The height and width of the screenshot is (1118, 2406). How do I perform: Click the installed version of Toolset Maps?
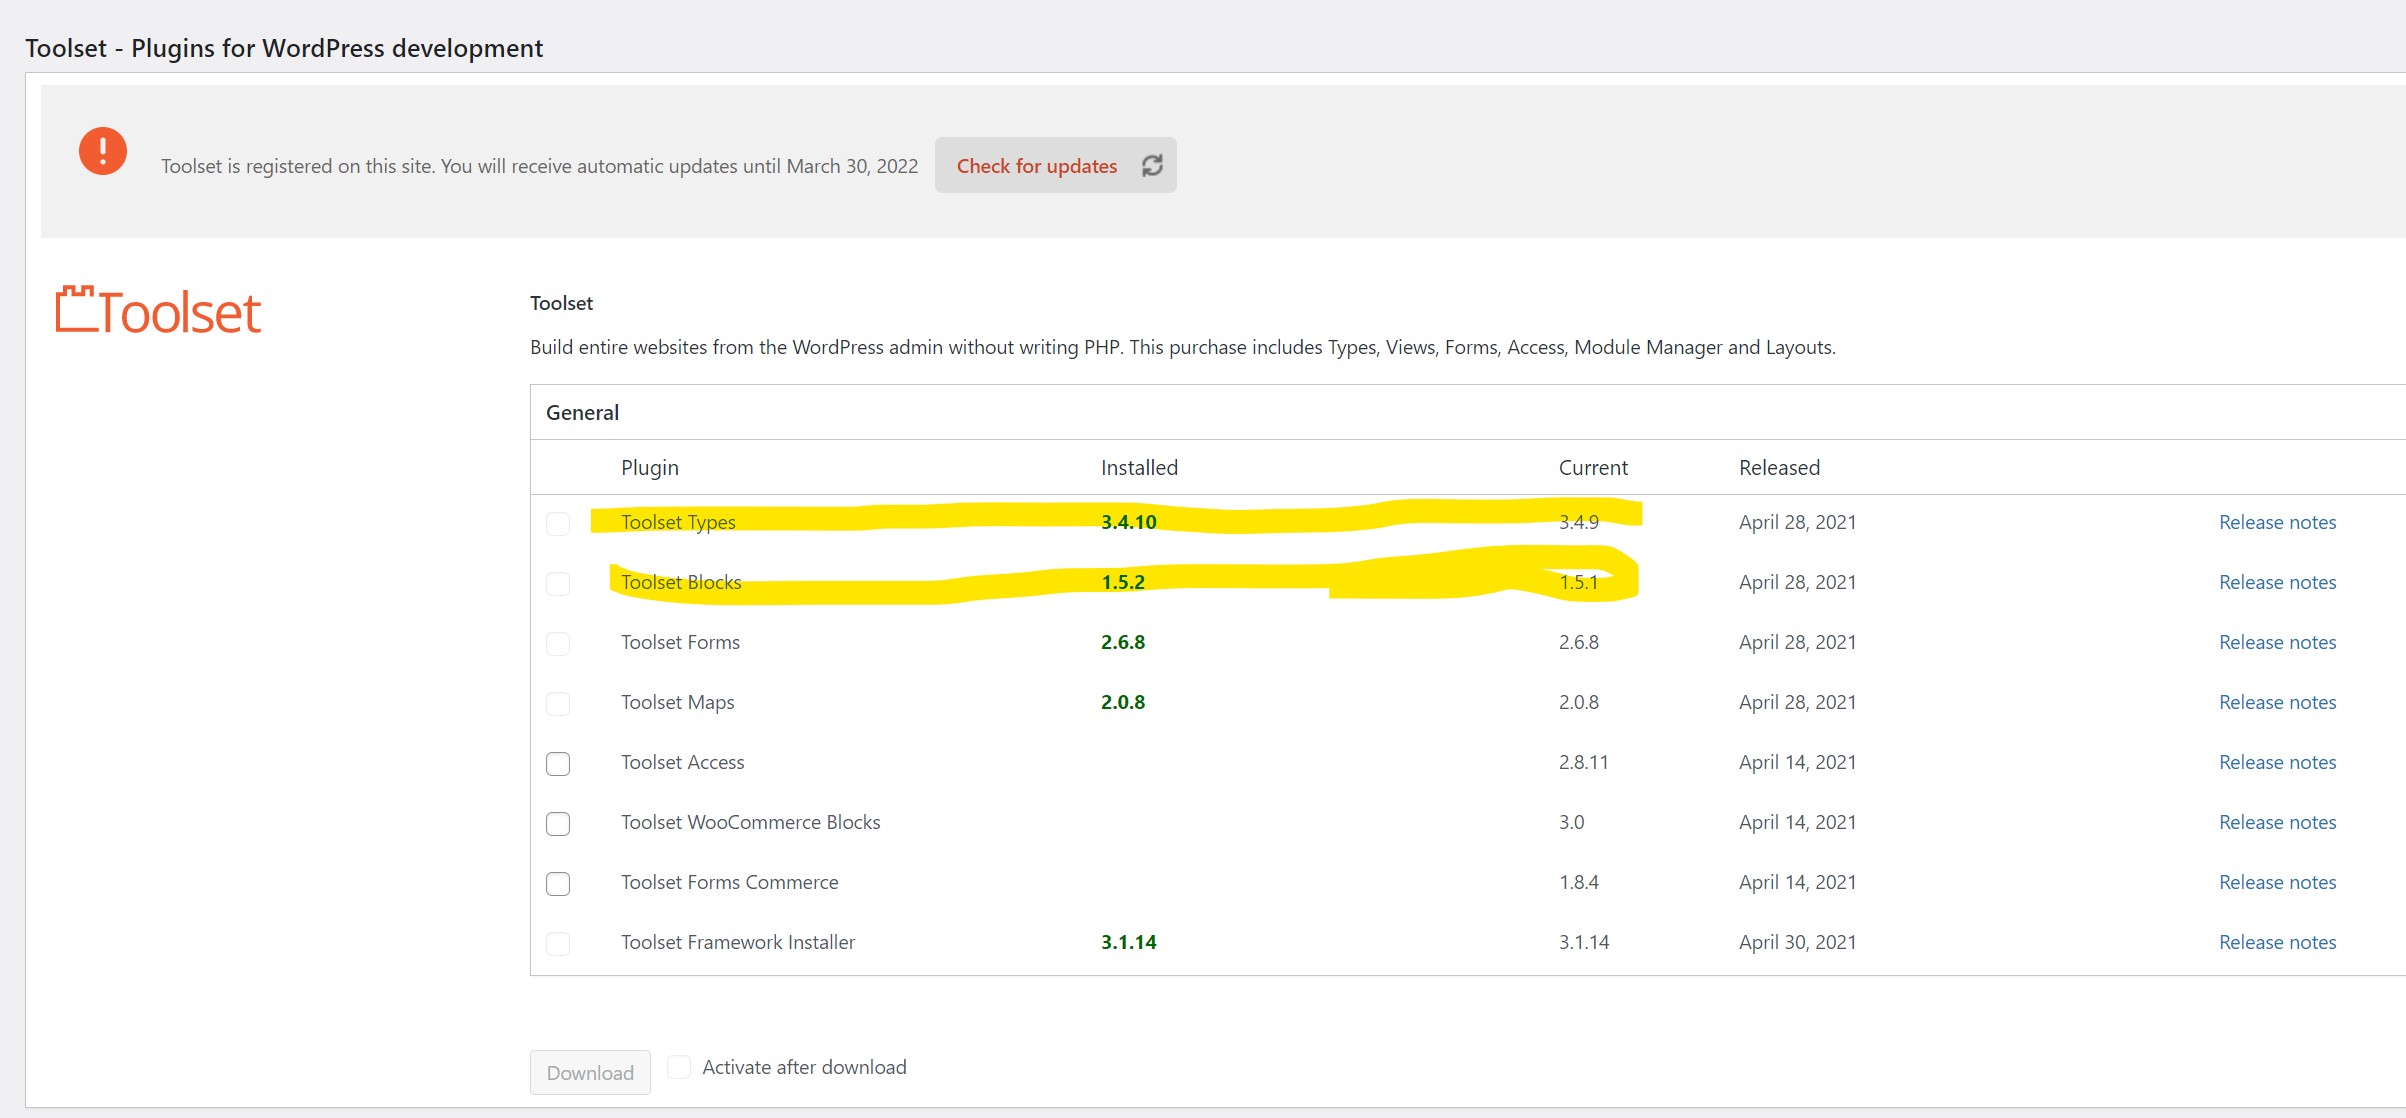1123,702
